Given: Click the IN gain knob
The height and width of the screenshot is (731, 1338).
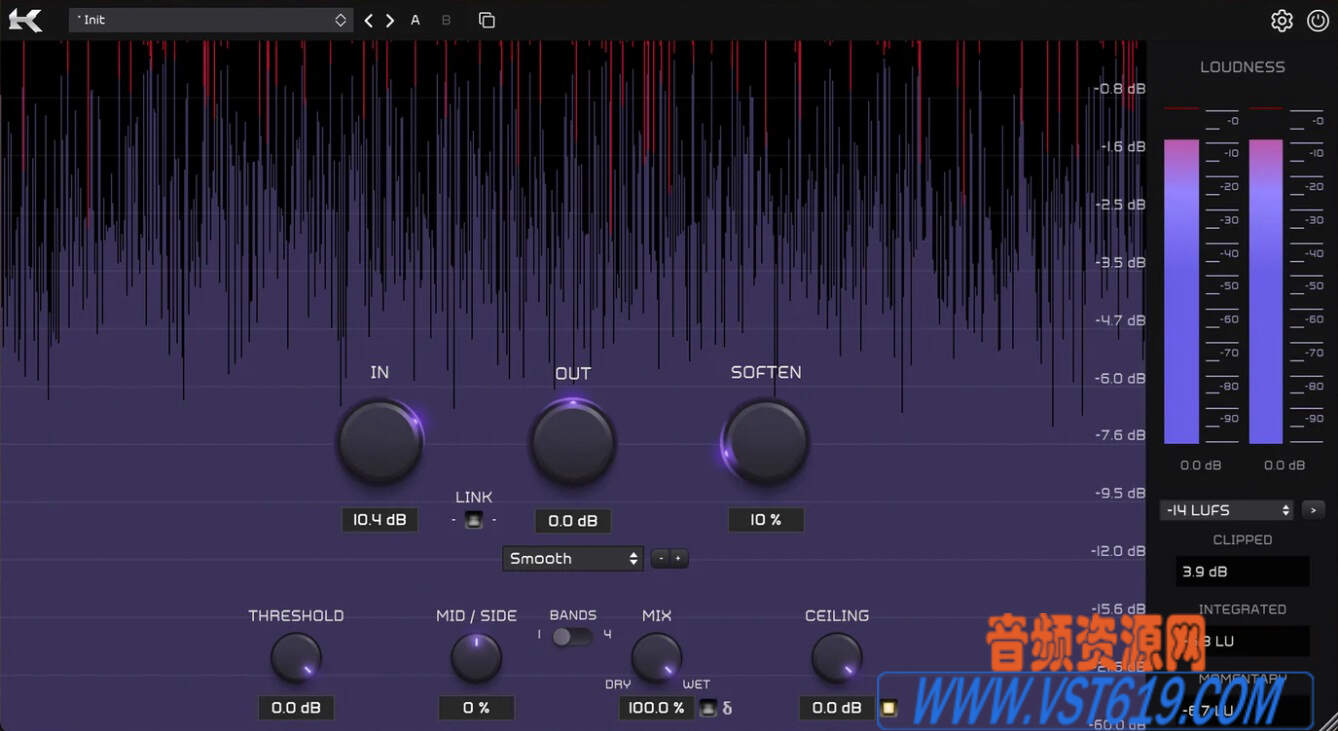Looking at the screenshot, I should [x=379, y=441].
